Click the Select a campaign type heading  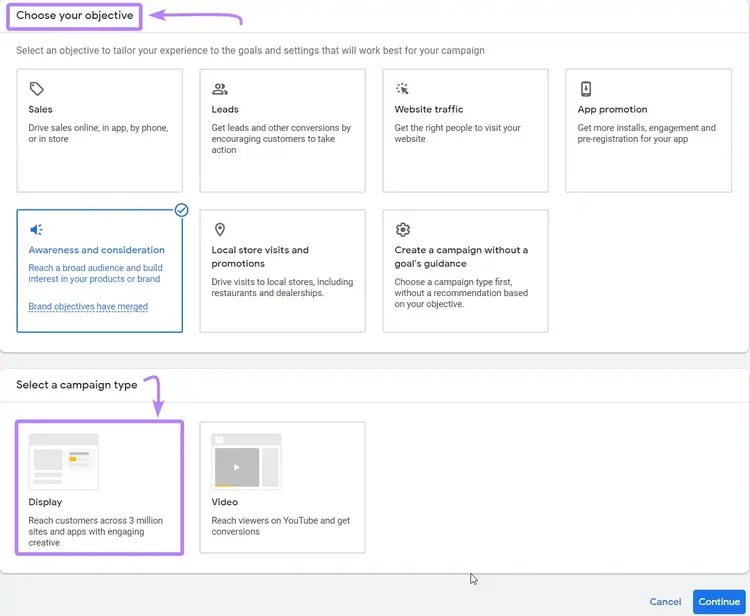[x=77, y=385]
